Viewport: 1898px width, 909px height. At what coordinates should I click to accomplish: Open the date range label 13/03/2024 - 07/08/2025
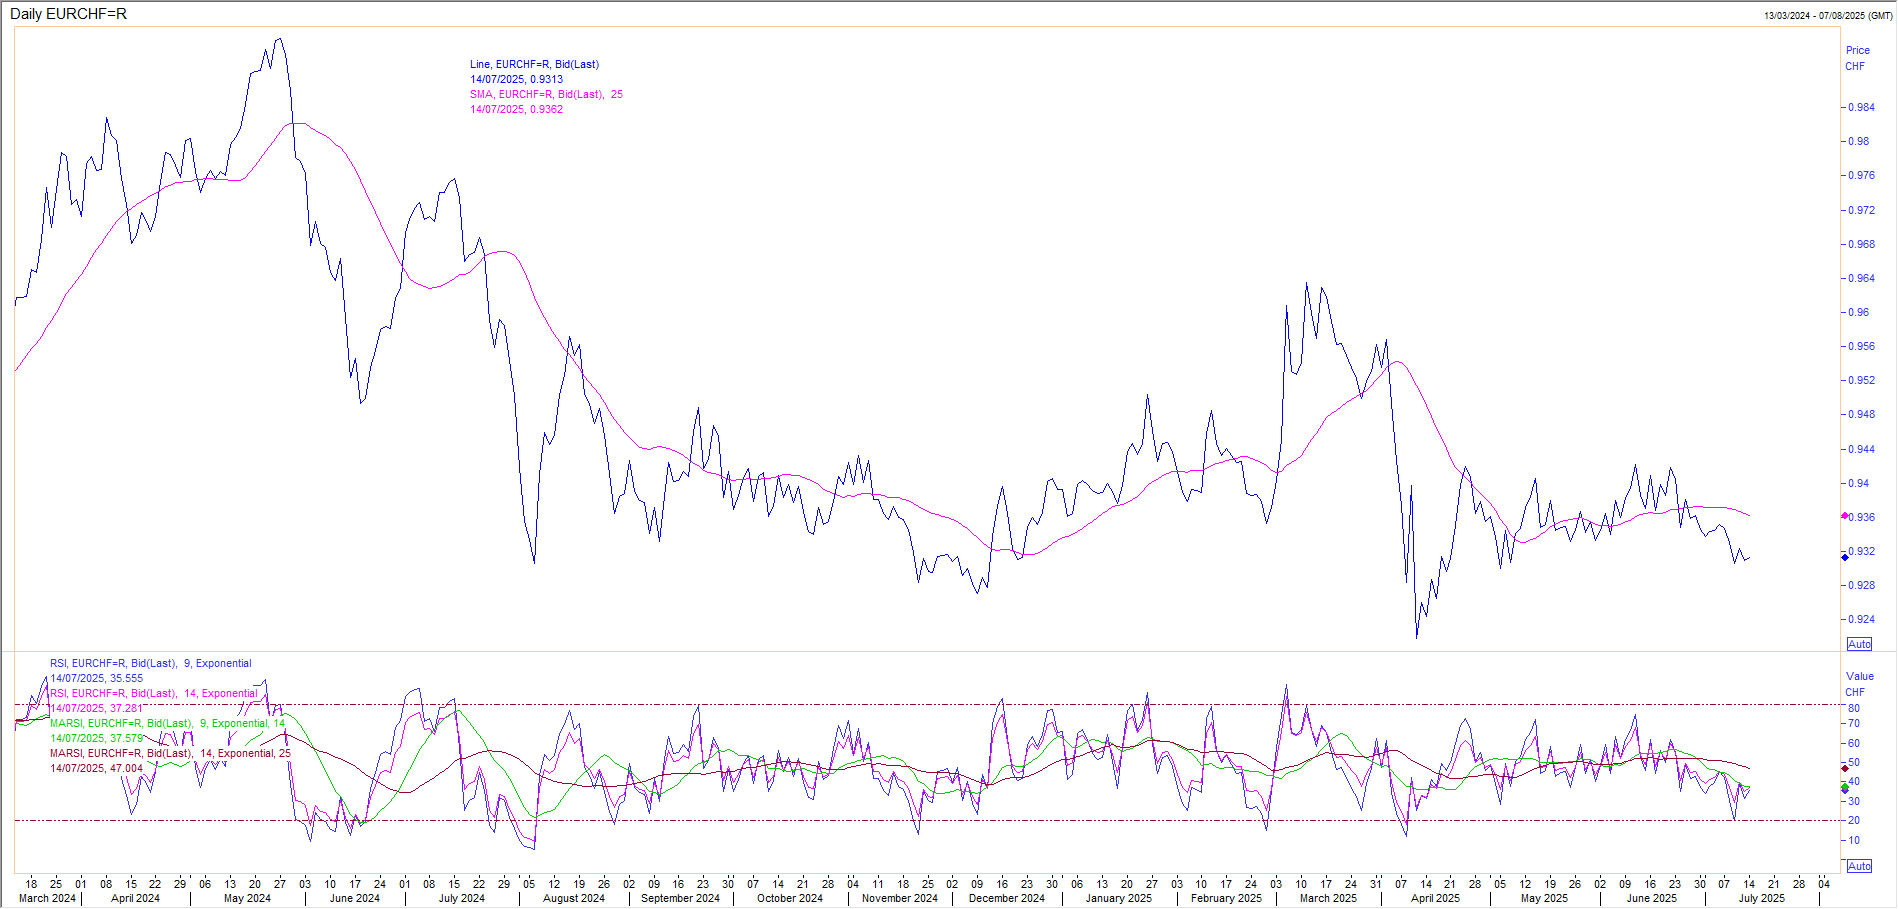(1828, 16)
